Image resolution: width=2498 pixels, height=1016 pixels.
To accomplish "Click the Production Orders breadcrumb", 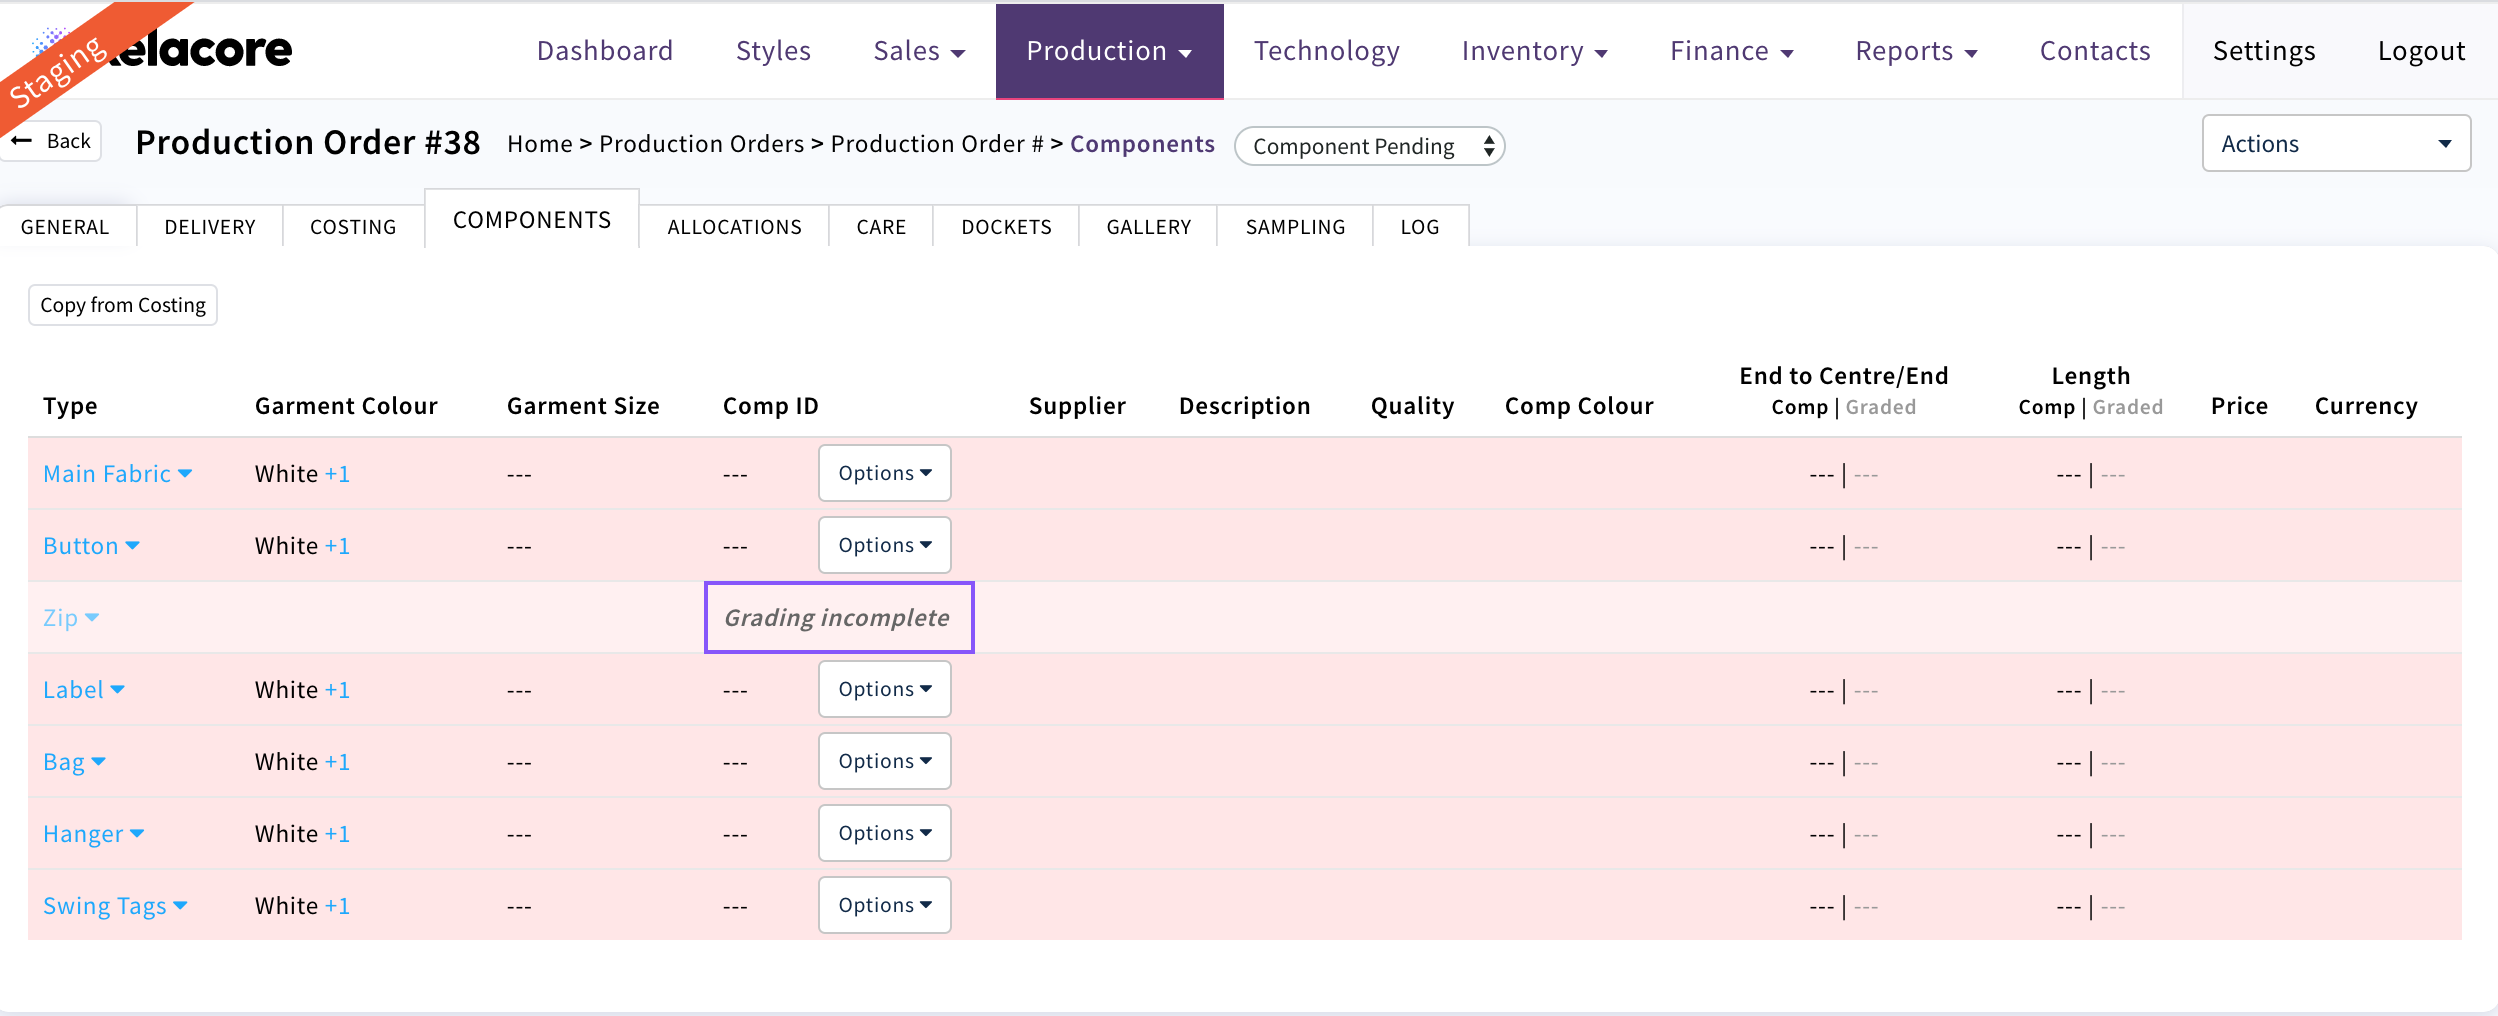I will coord(701,144).
